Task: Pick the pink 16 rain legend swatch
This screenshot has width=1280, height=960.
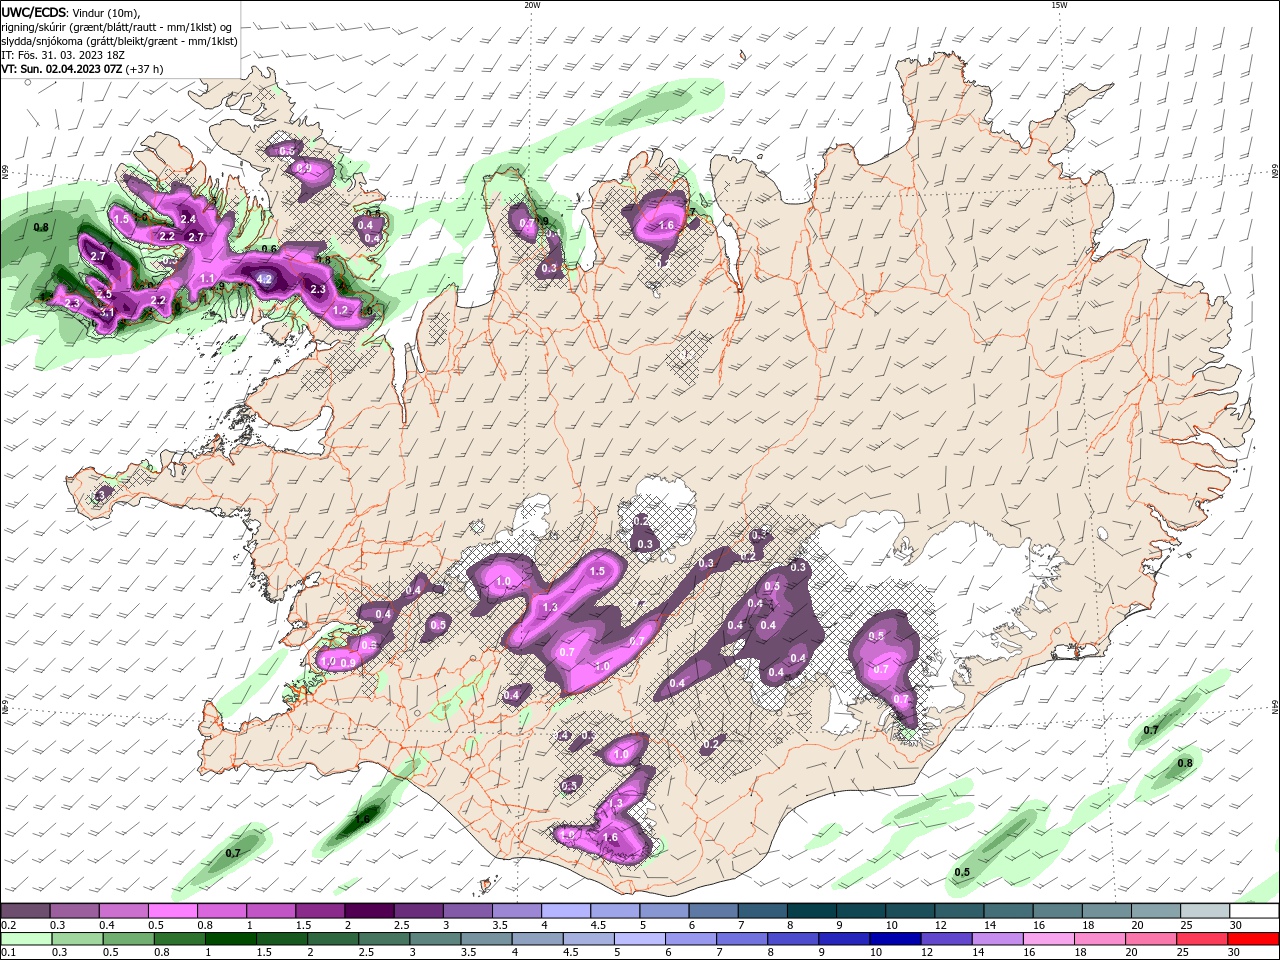Action: point(1048,939)
